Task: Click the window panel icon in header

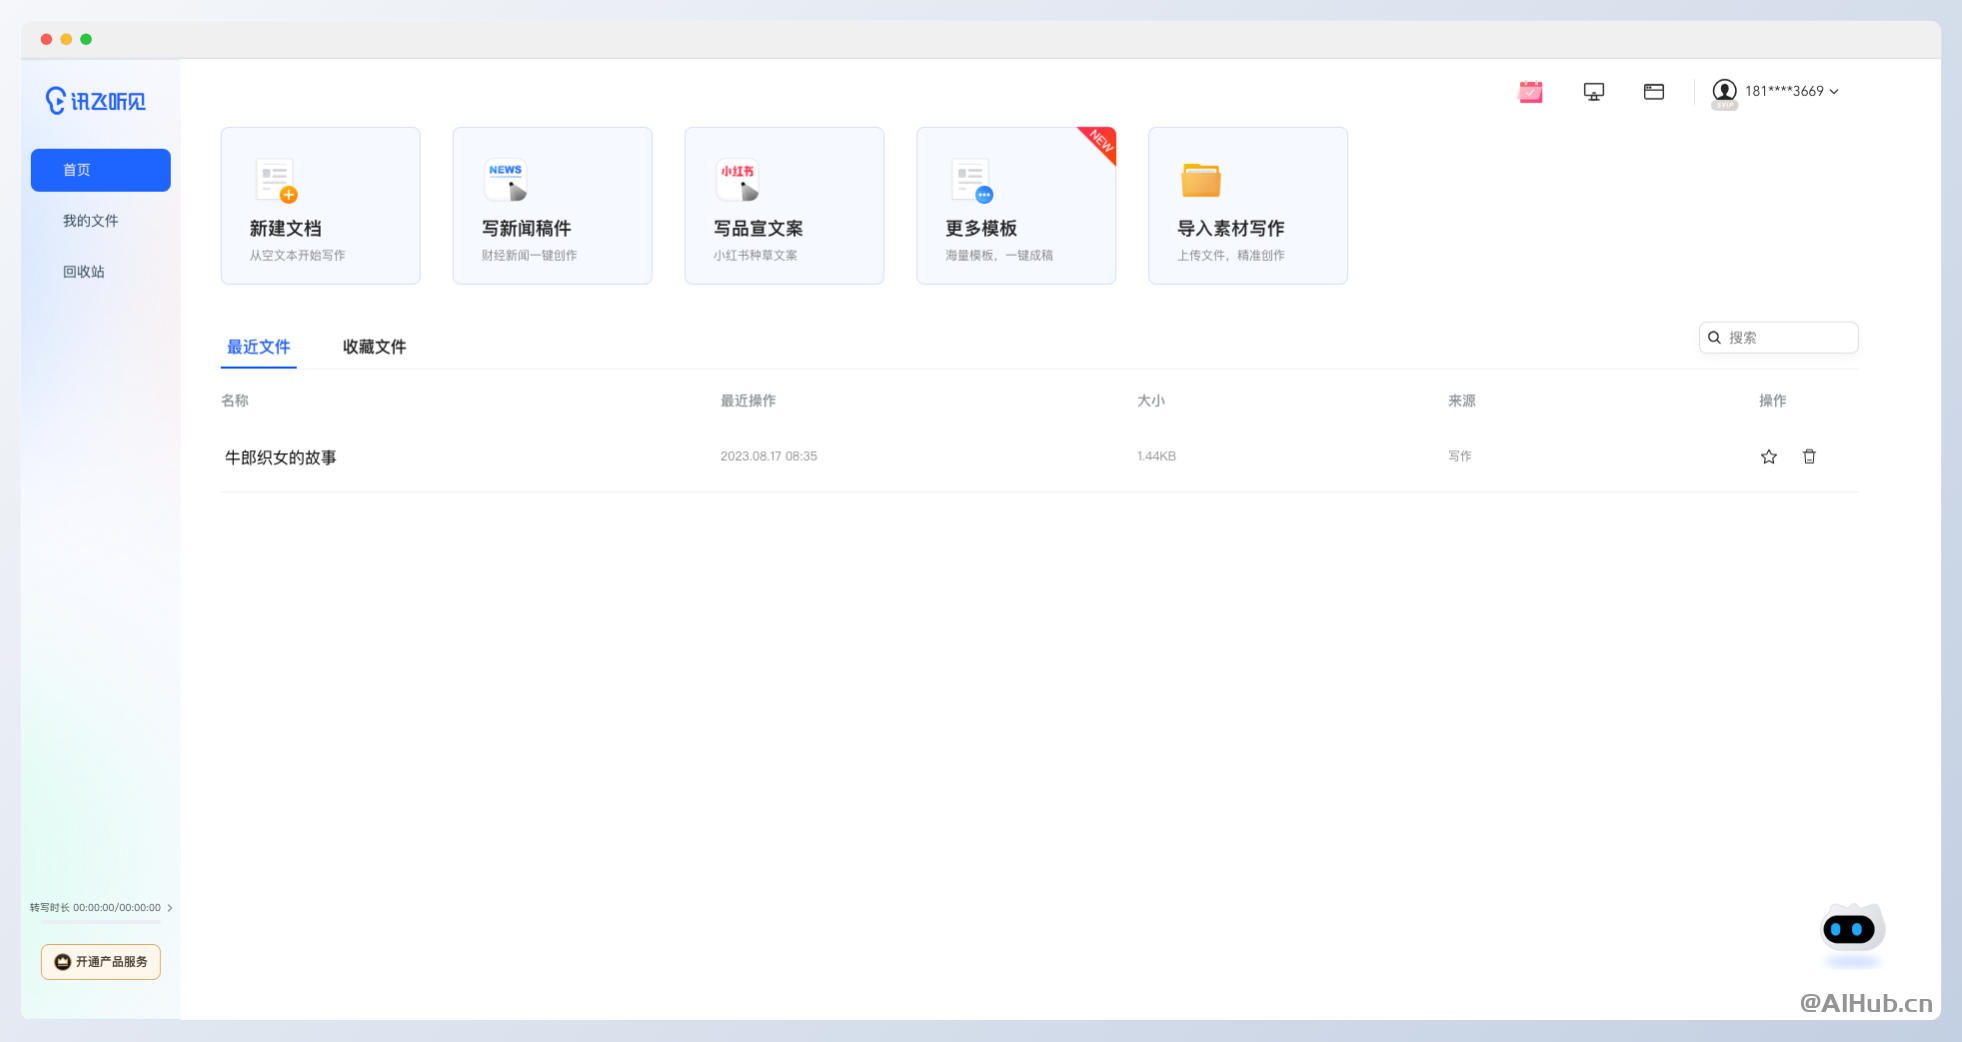Action: [1653, 92]
